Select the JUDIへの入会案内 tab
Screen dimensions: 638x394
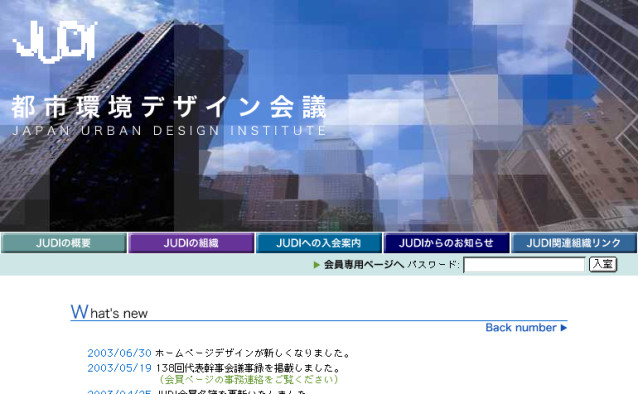point(319,243)
